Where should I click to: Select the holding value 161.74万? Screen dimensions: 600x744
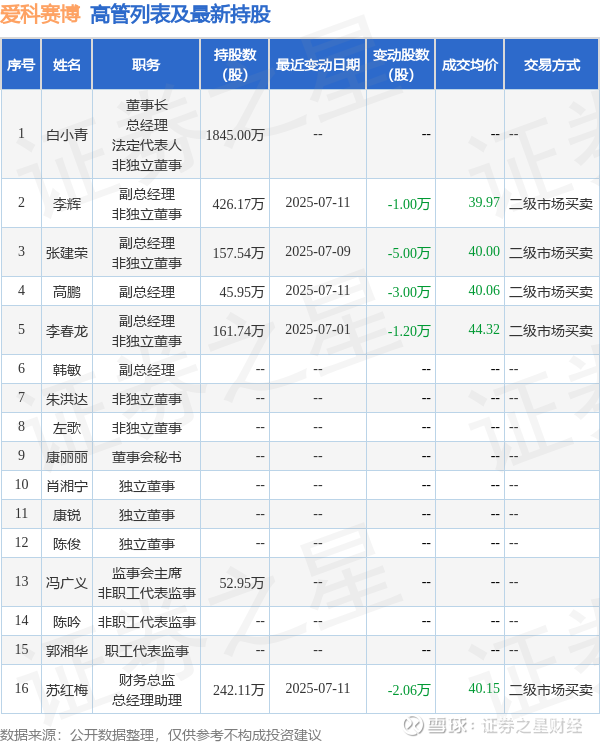coord(238,331)
